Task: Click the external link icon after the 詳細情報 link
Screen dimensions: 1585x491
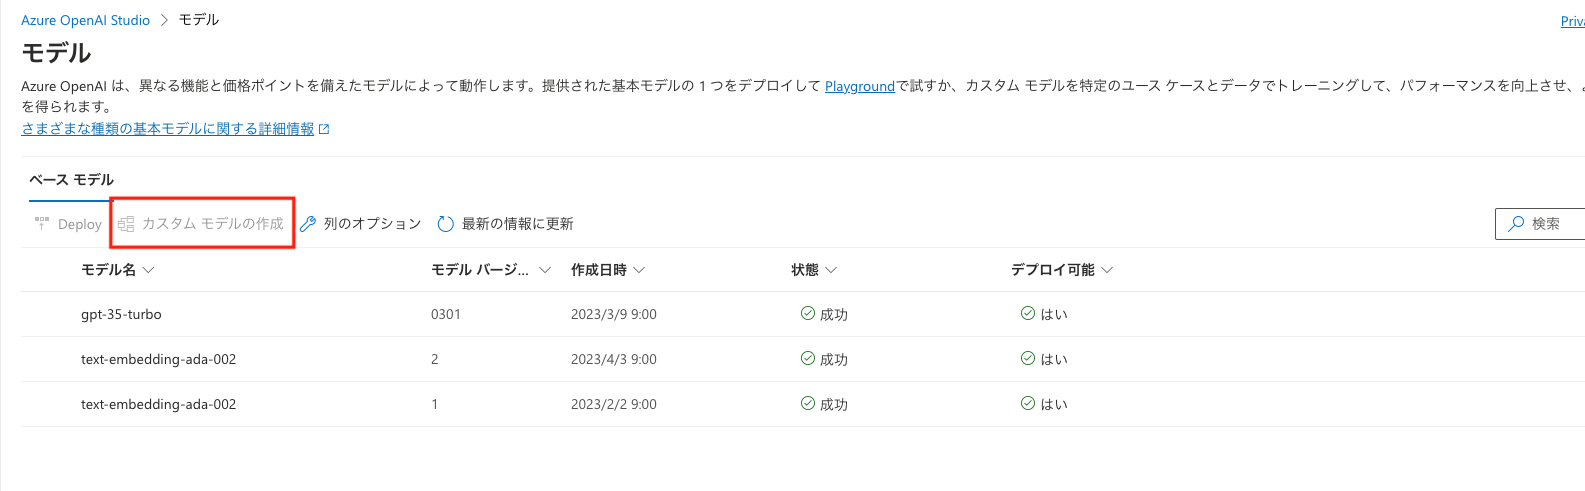Action: pyautogui.click(x=324, y=129)
